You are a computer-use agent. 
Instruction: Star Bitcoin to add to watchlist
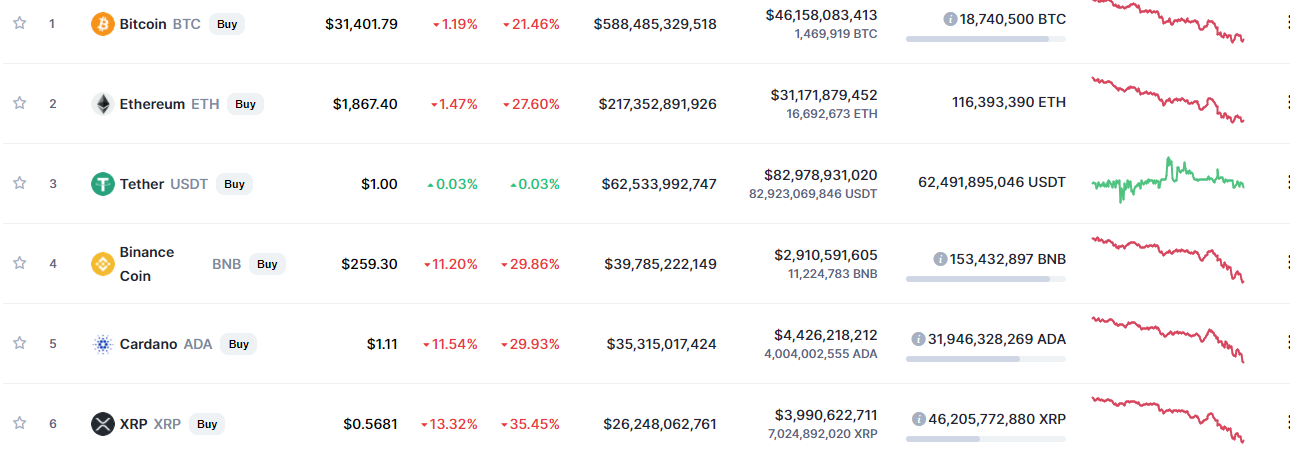tap(19, 23)
